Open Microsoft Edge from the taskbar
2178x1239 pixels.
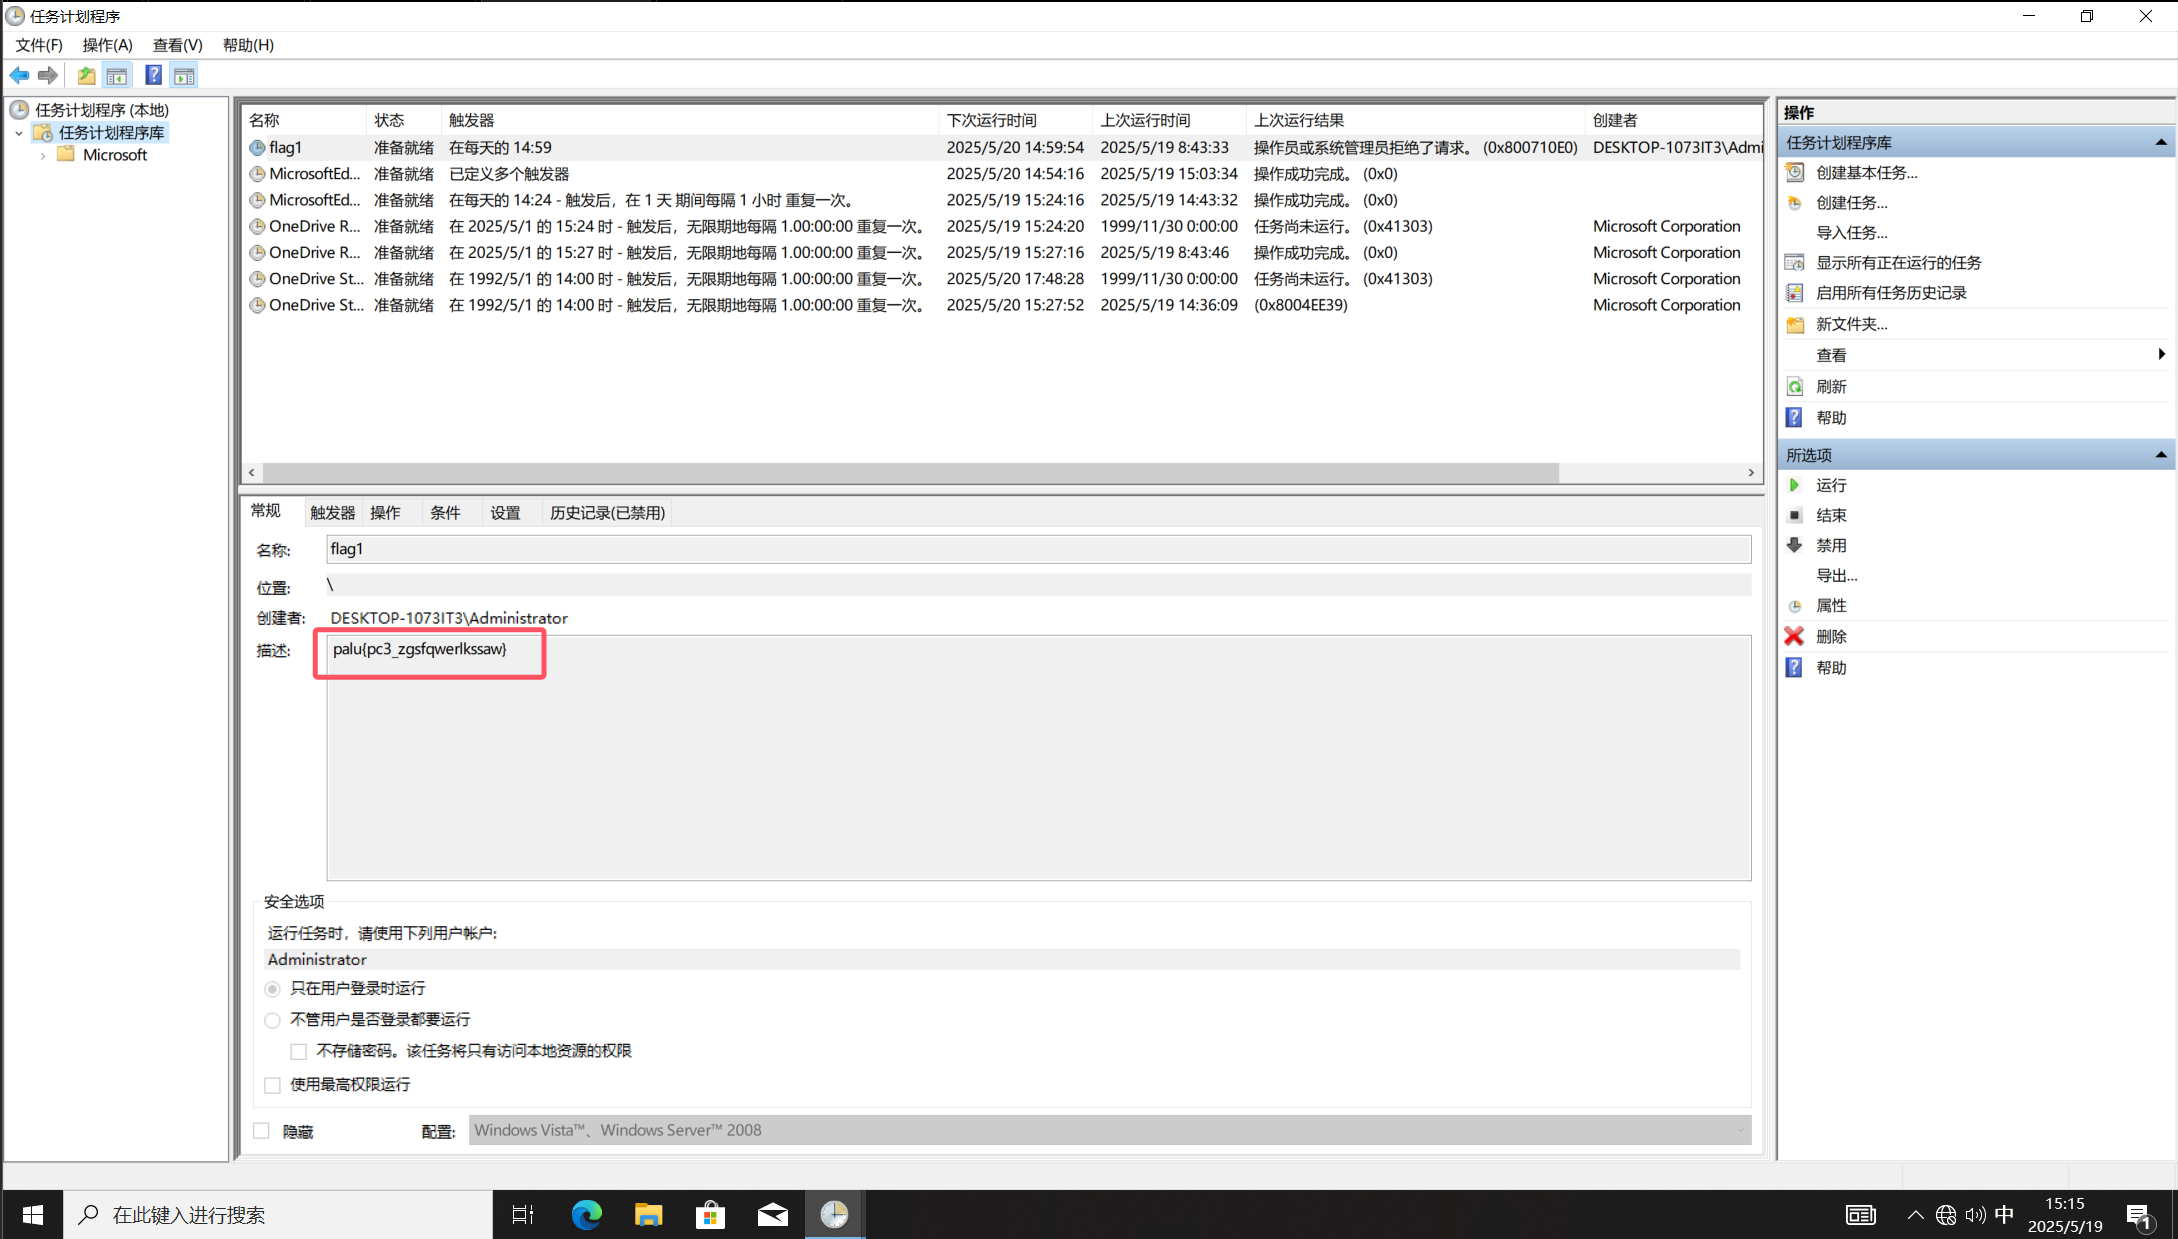coord(587,1214)
